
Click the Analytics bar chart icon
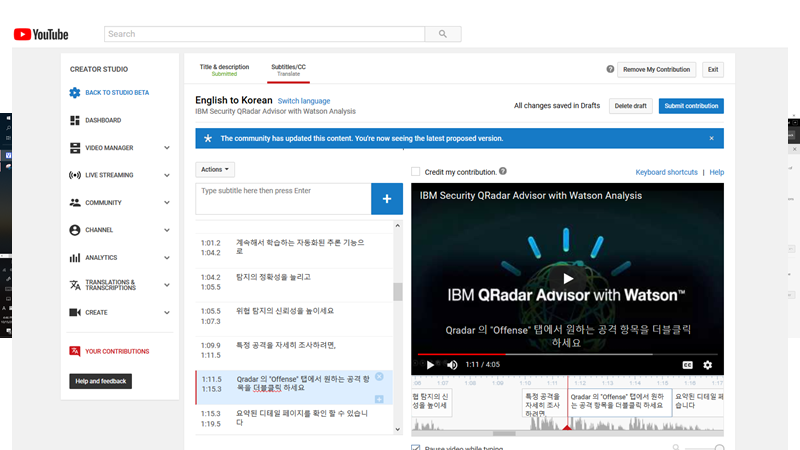(75, 258)
